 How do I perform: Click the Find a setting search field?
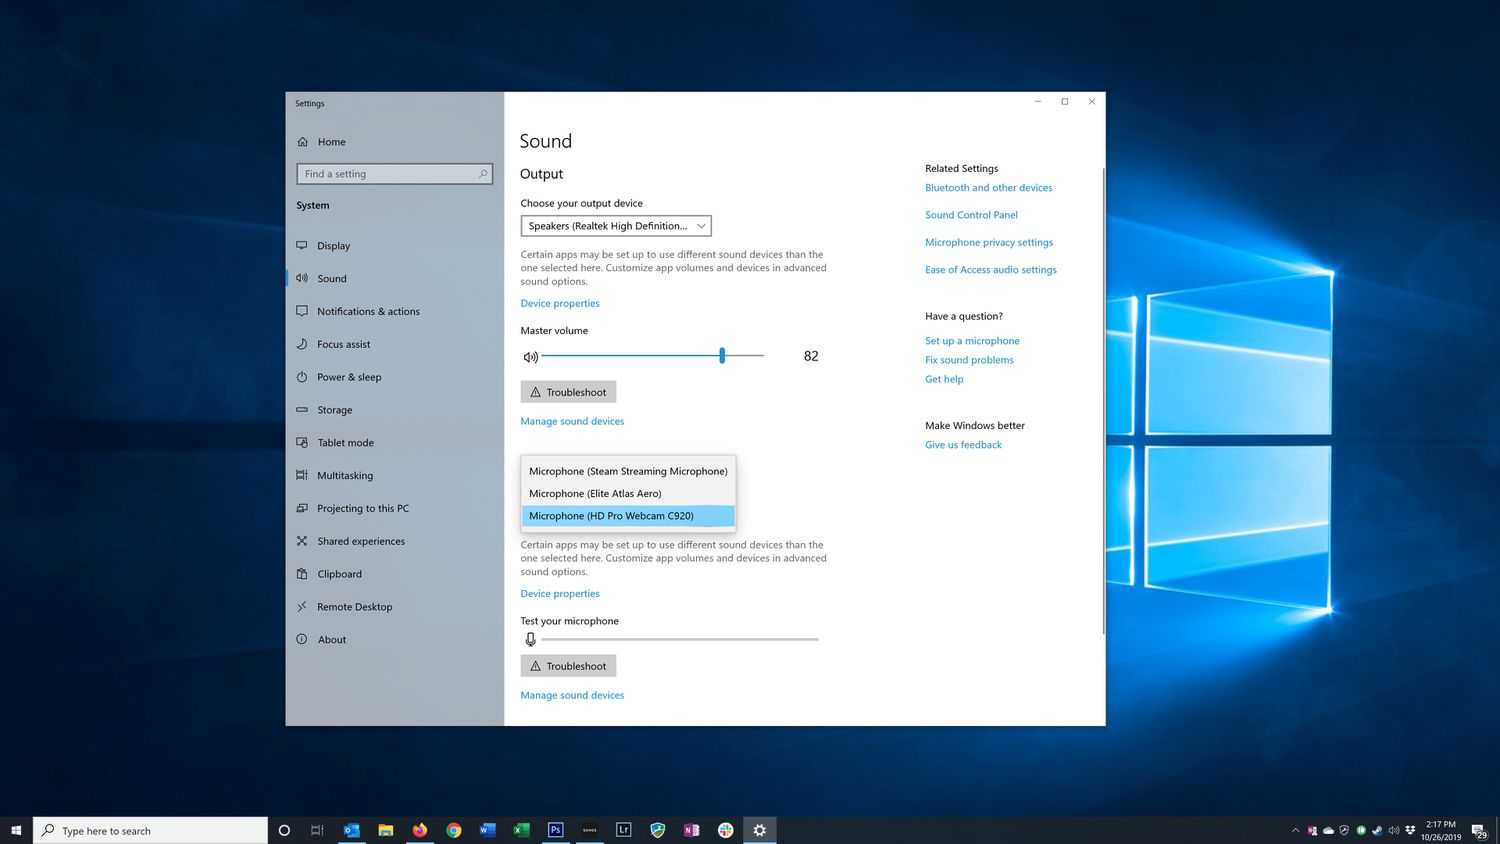point(394,174)
